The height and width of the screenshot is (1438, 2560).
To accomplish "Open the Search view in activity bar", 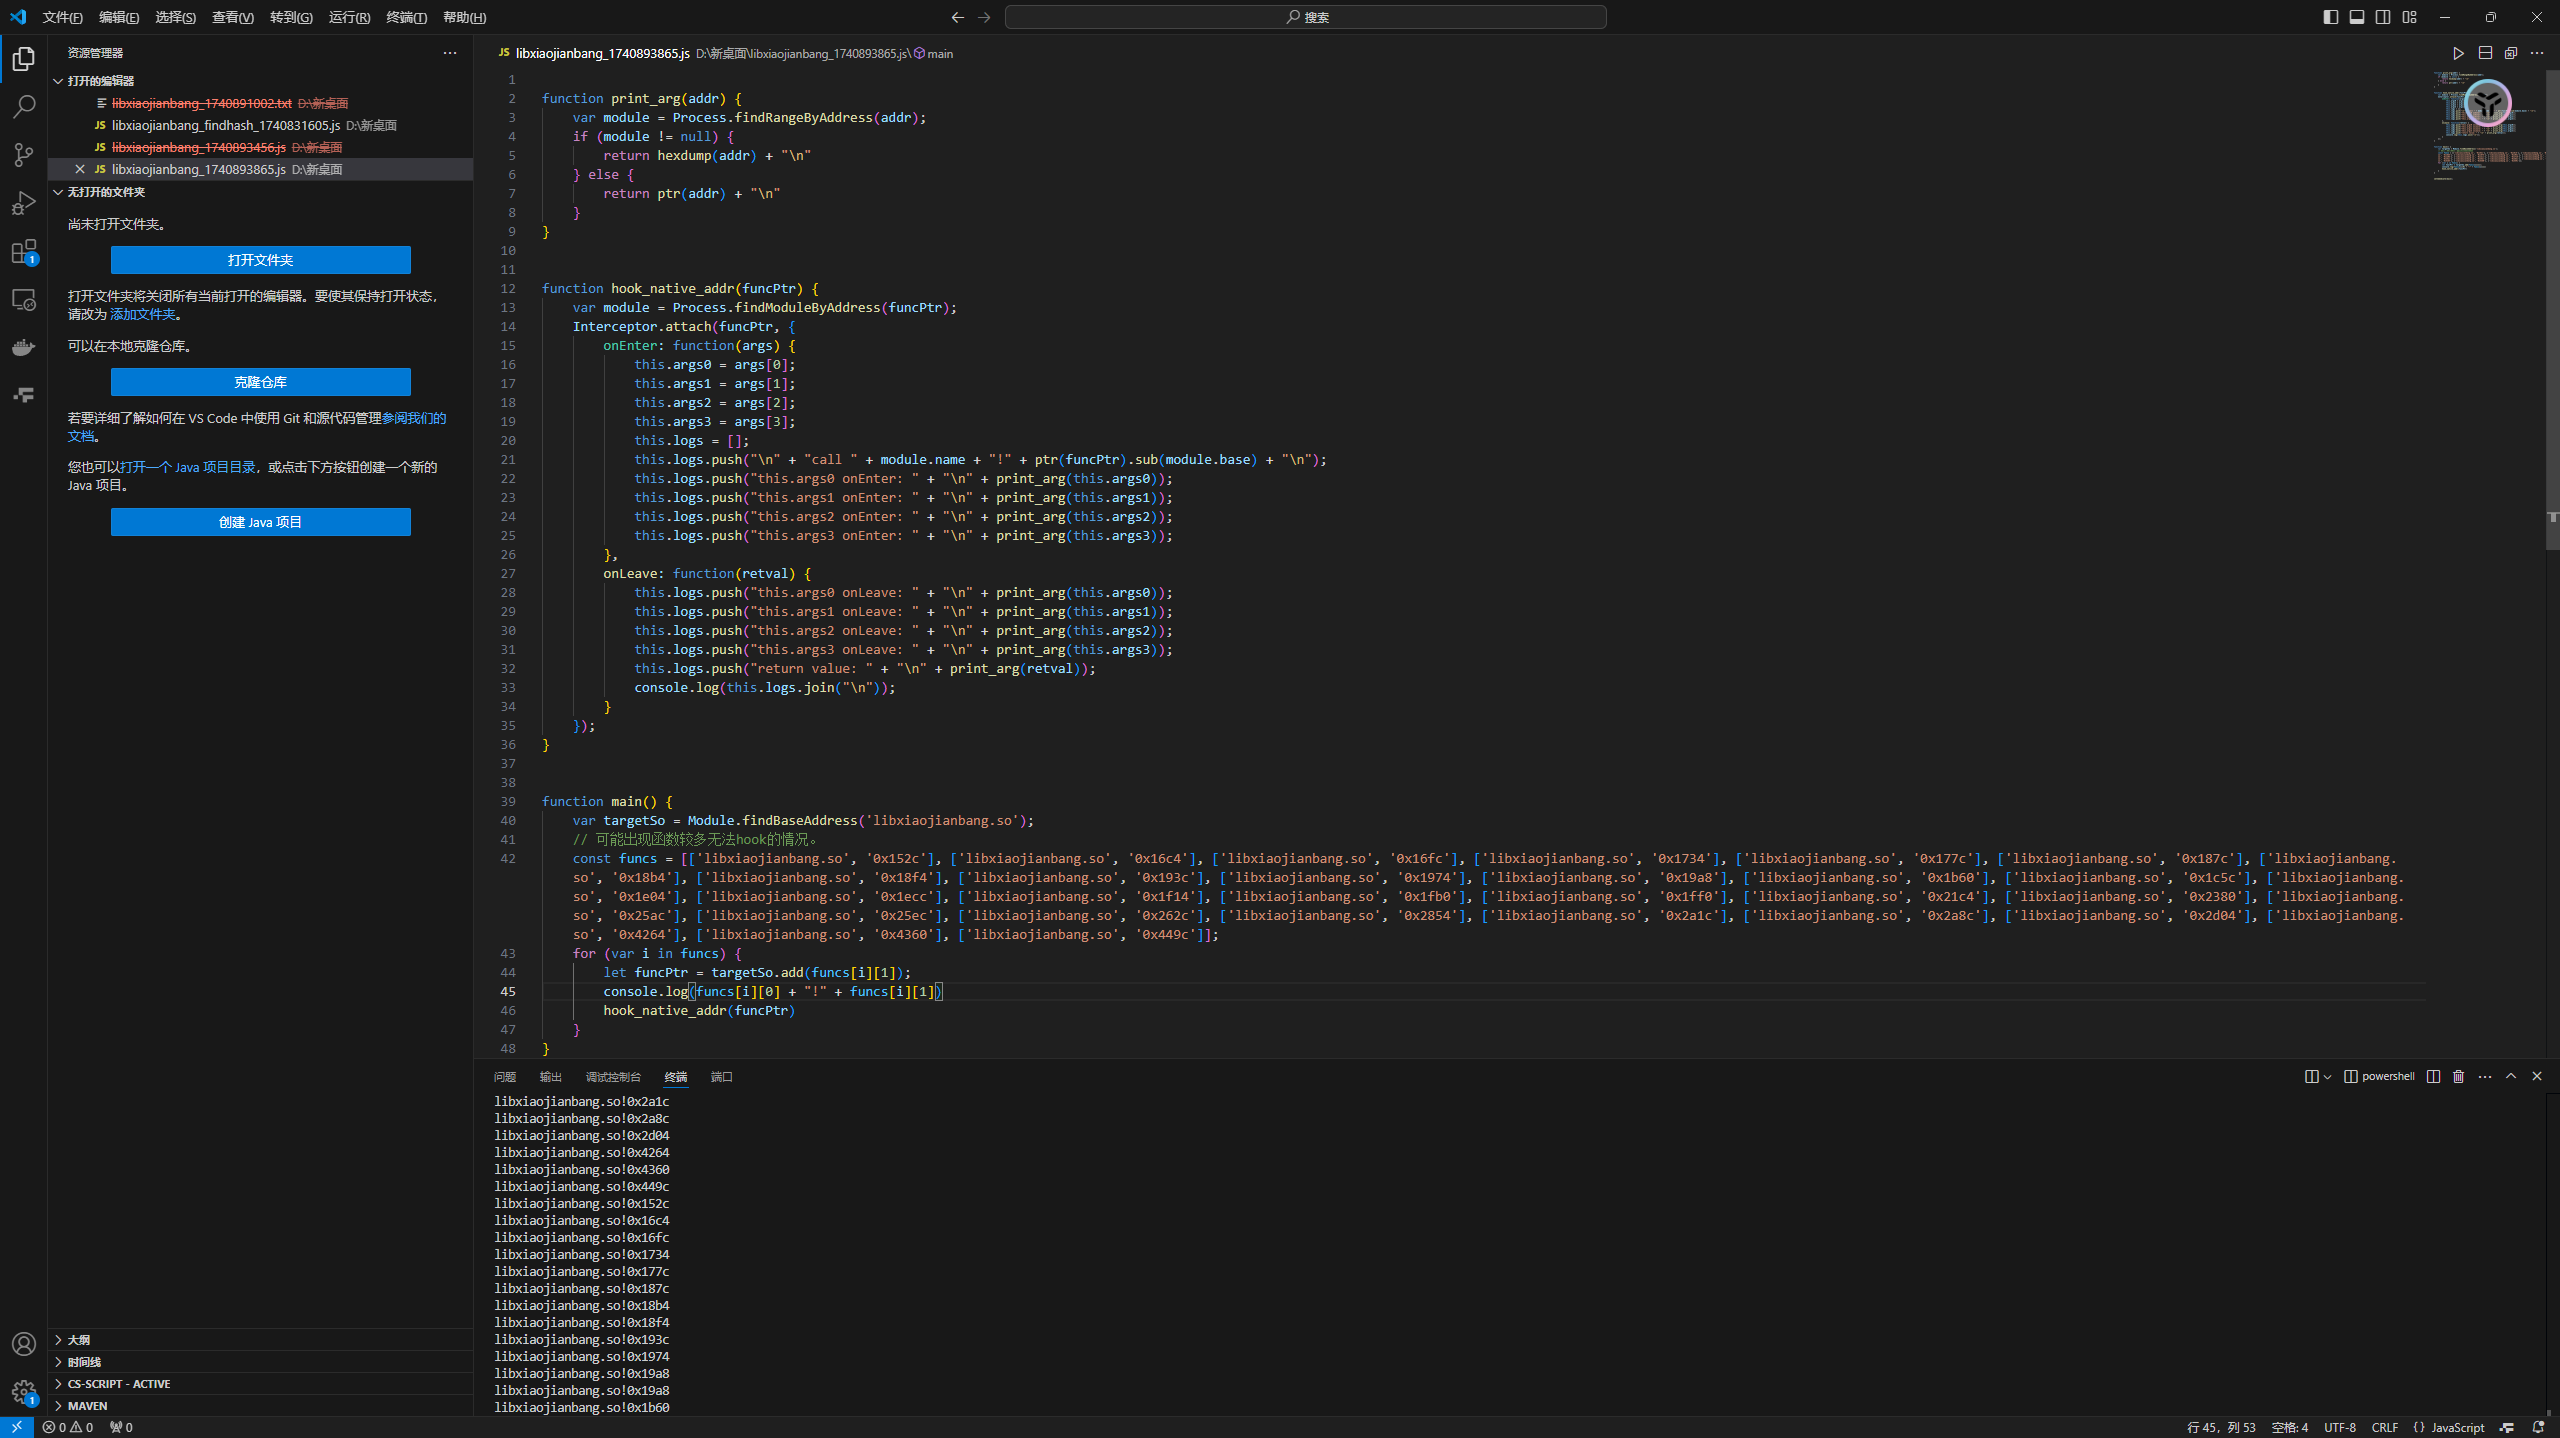I will point(24,106).
